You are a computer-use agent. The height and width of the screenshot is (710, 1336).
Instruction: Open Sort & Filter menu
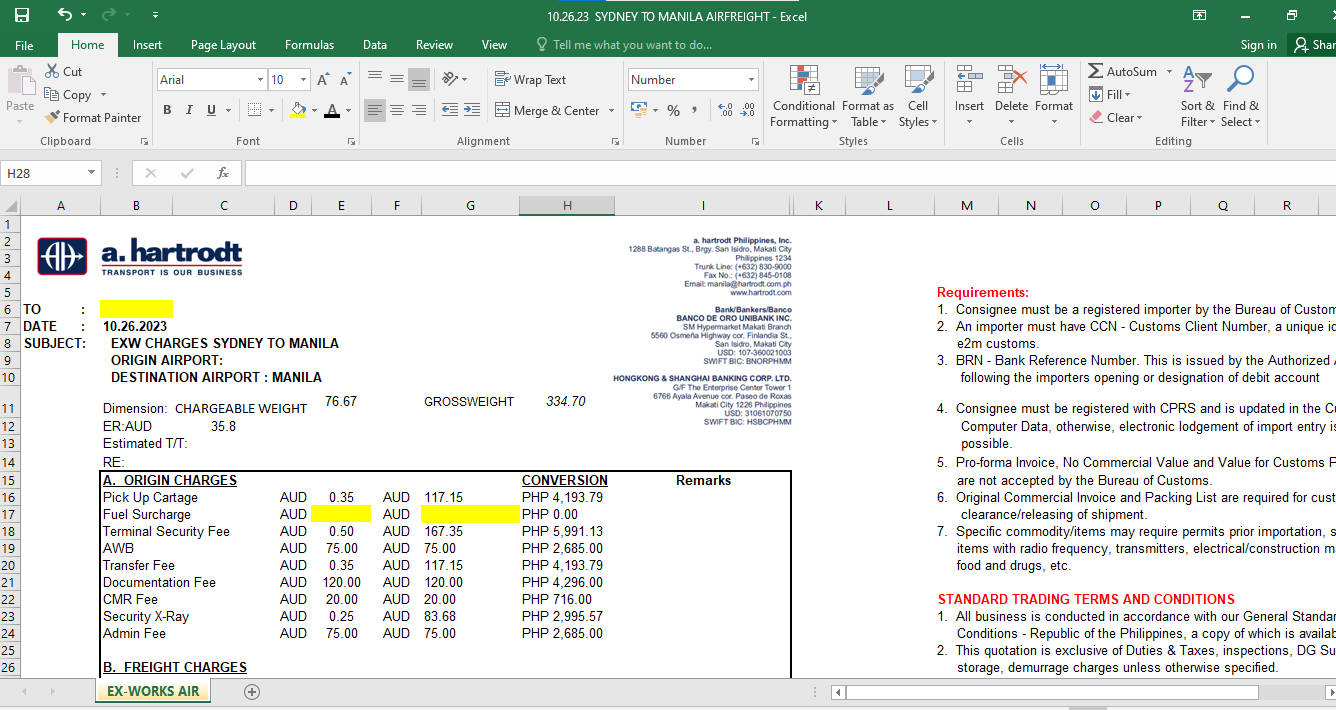tap(1197, 96)
